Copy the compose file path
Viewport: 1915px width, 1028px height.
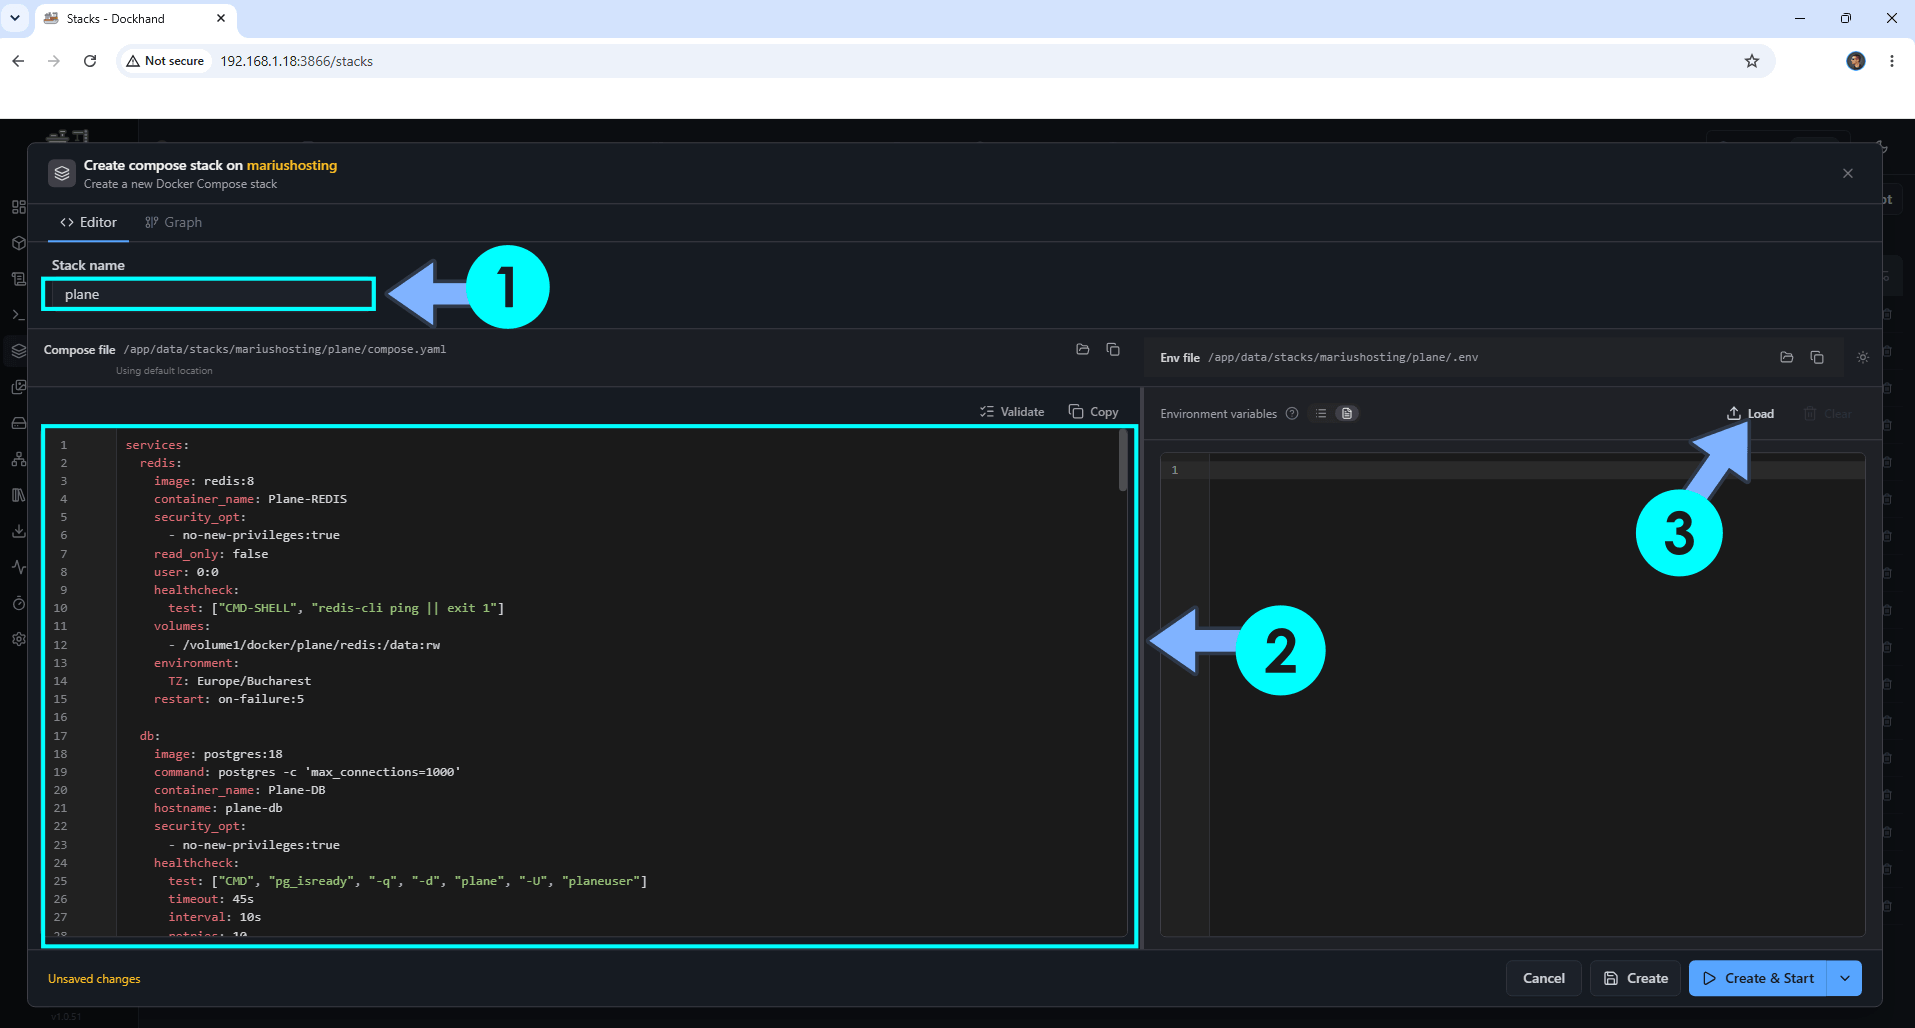tap(1113, 349)
